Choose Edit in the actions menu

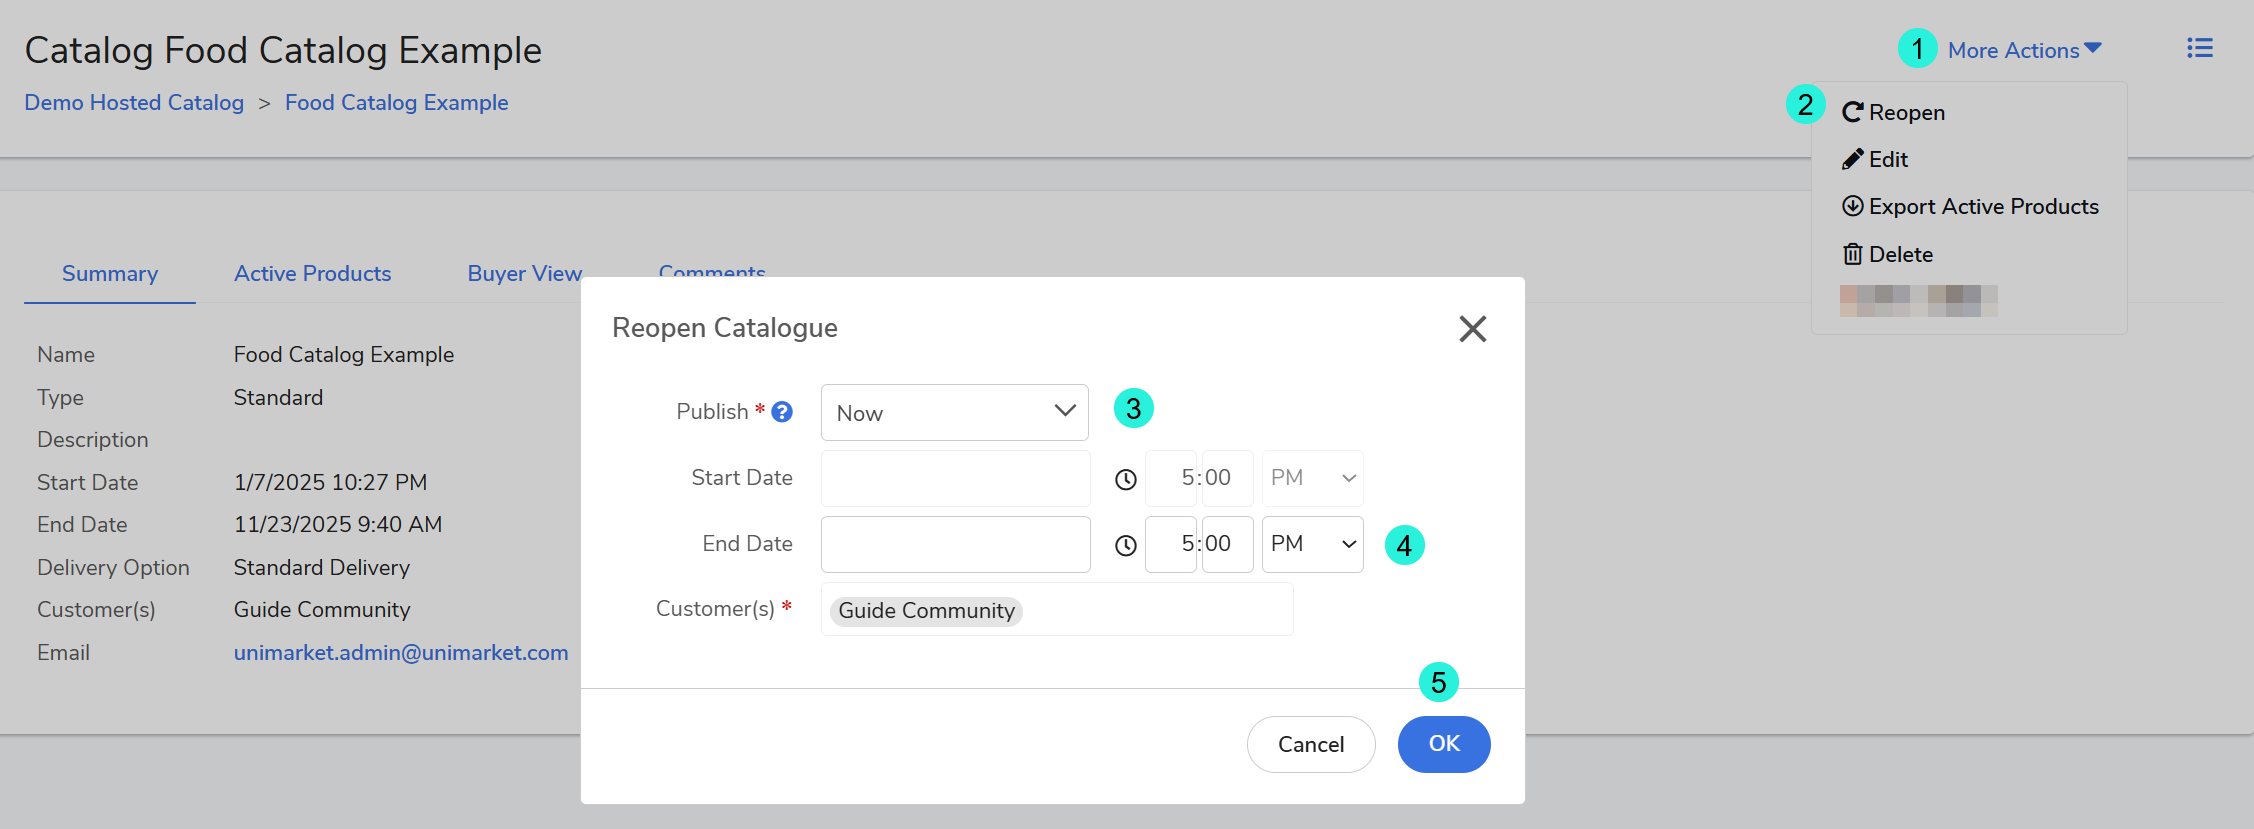click(1875, 159)
